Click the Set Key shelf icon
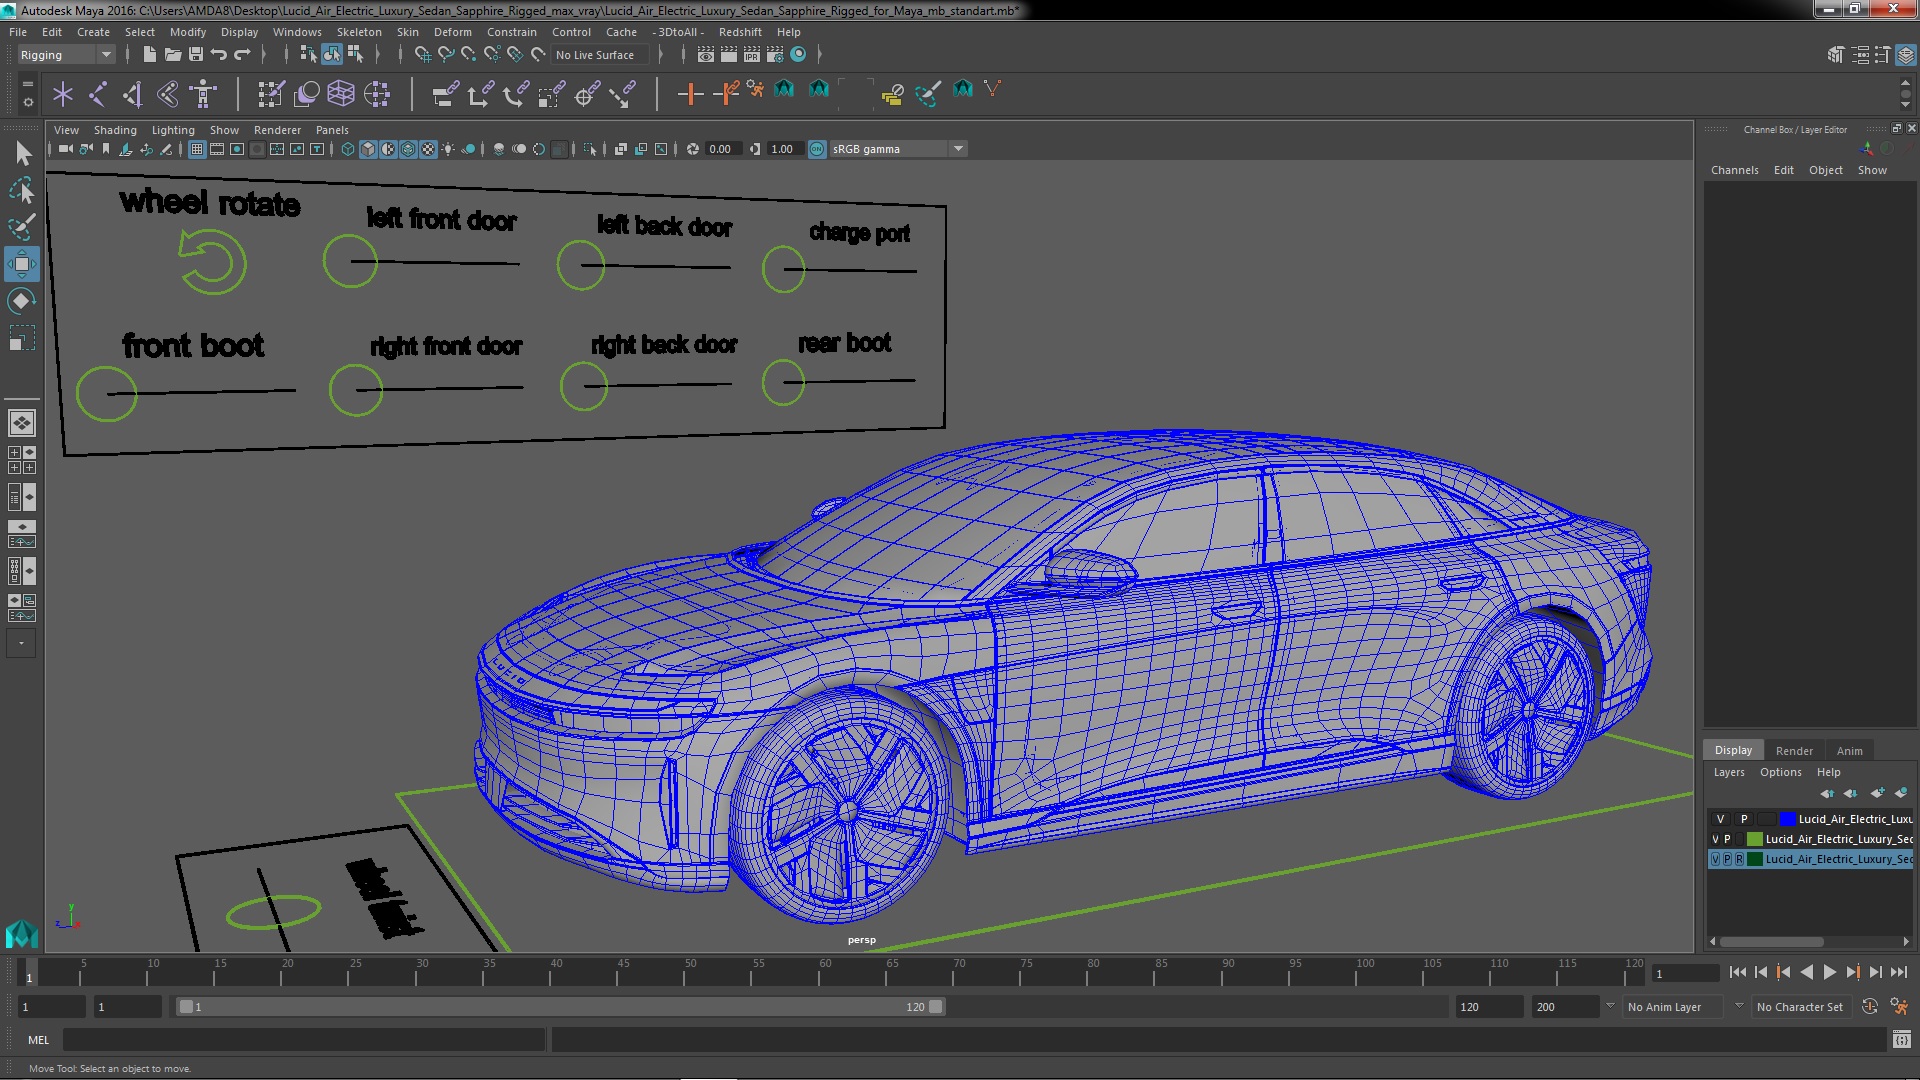The image size is (1920, 1080). point(690,94)
